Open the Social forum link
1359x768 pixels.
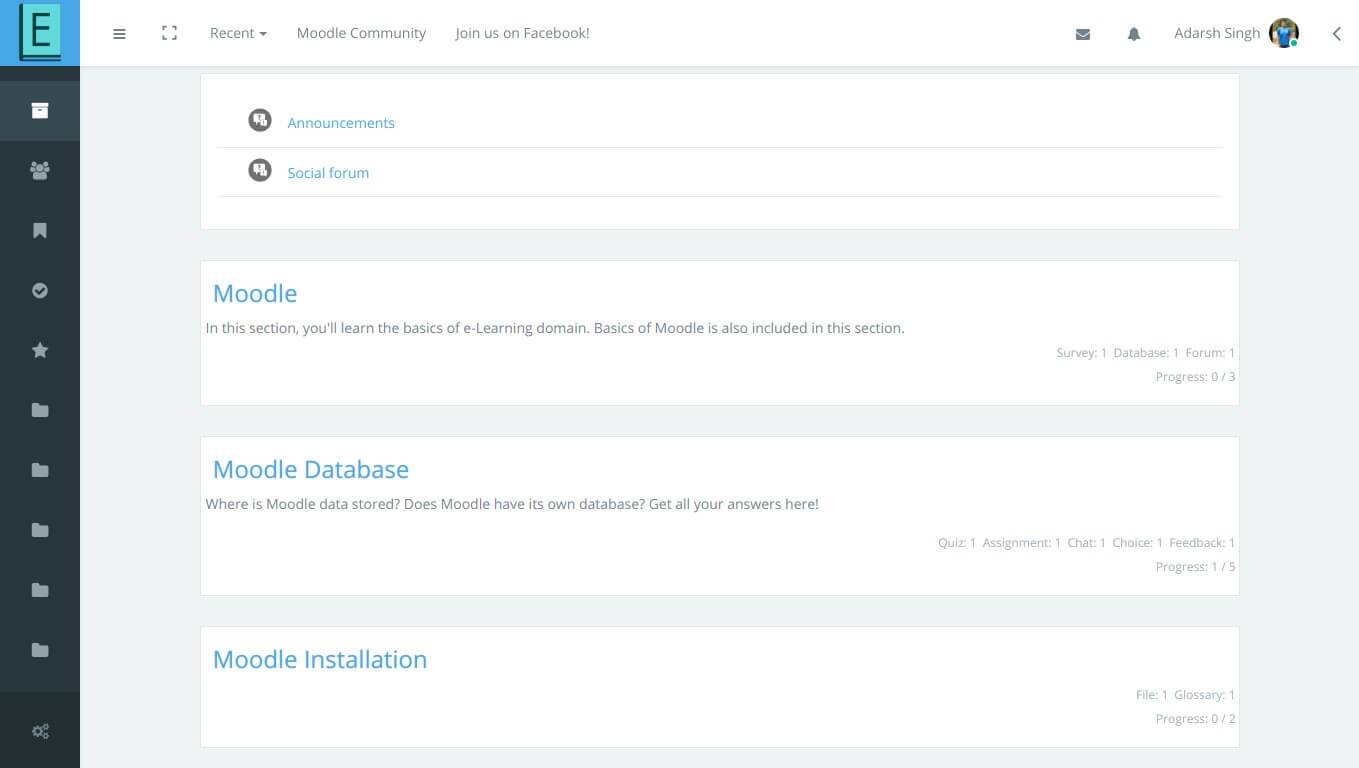click(x=328, y=173)
